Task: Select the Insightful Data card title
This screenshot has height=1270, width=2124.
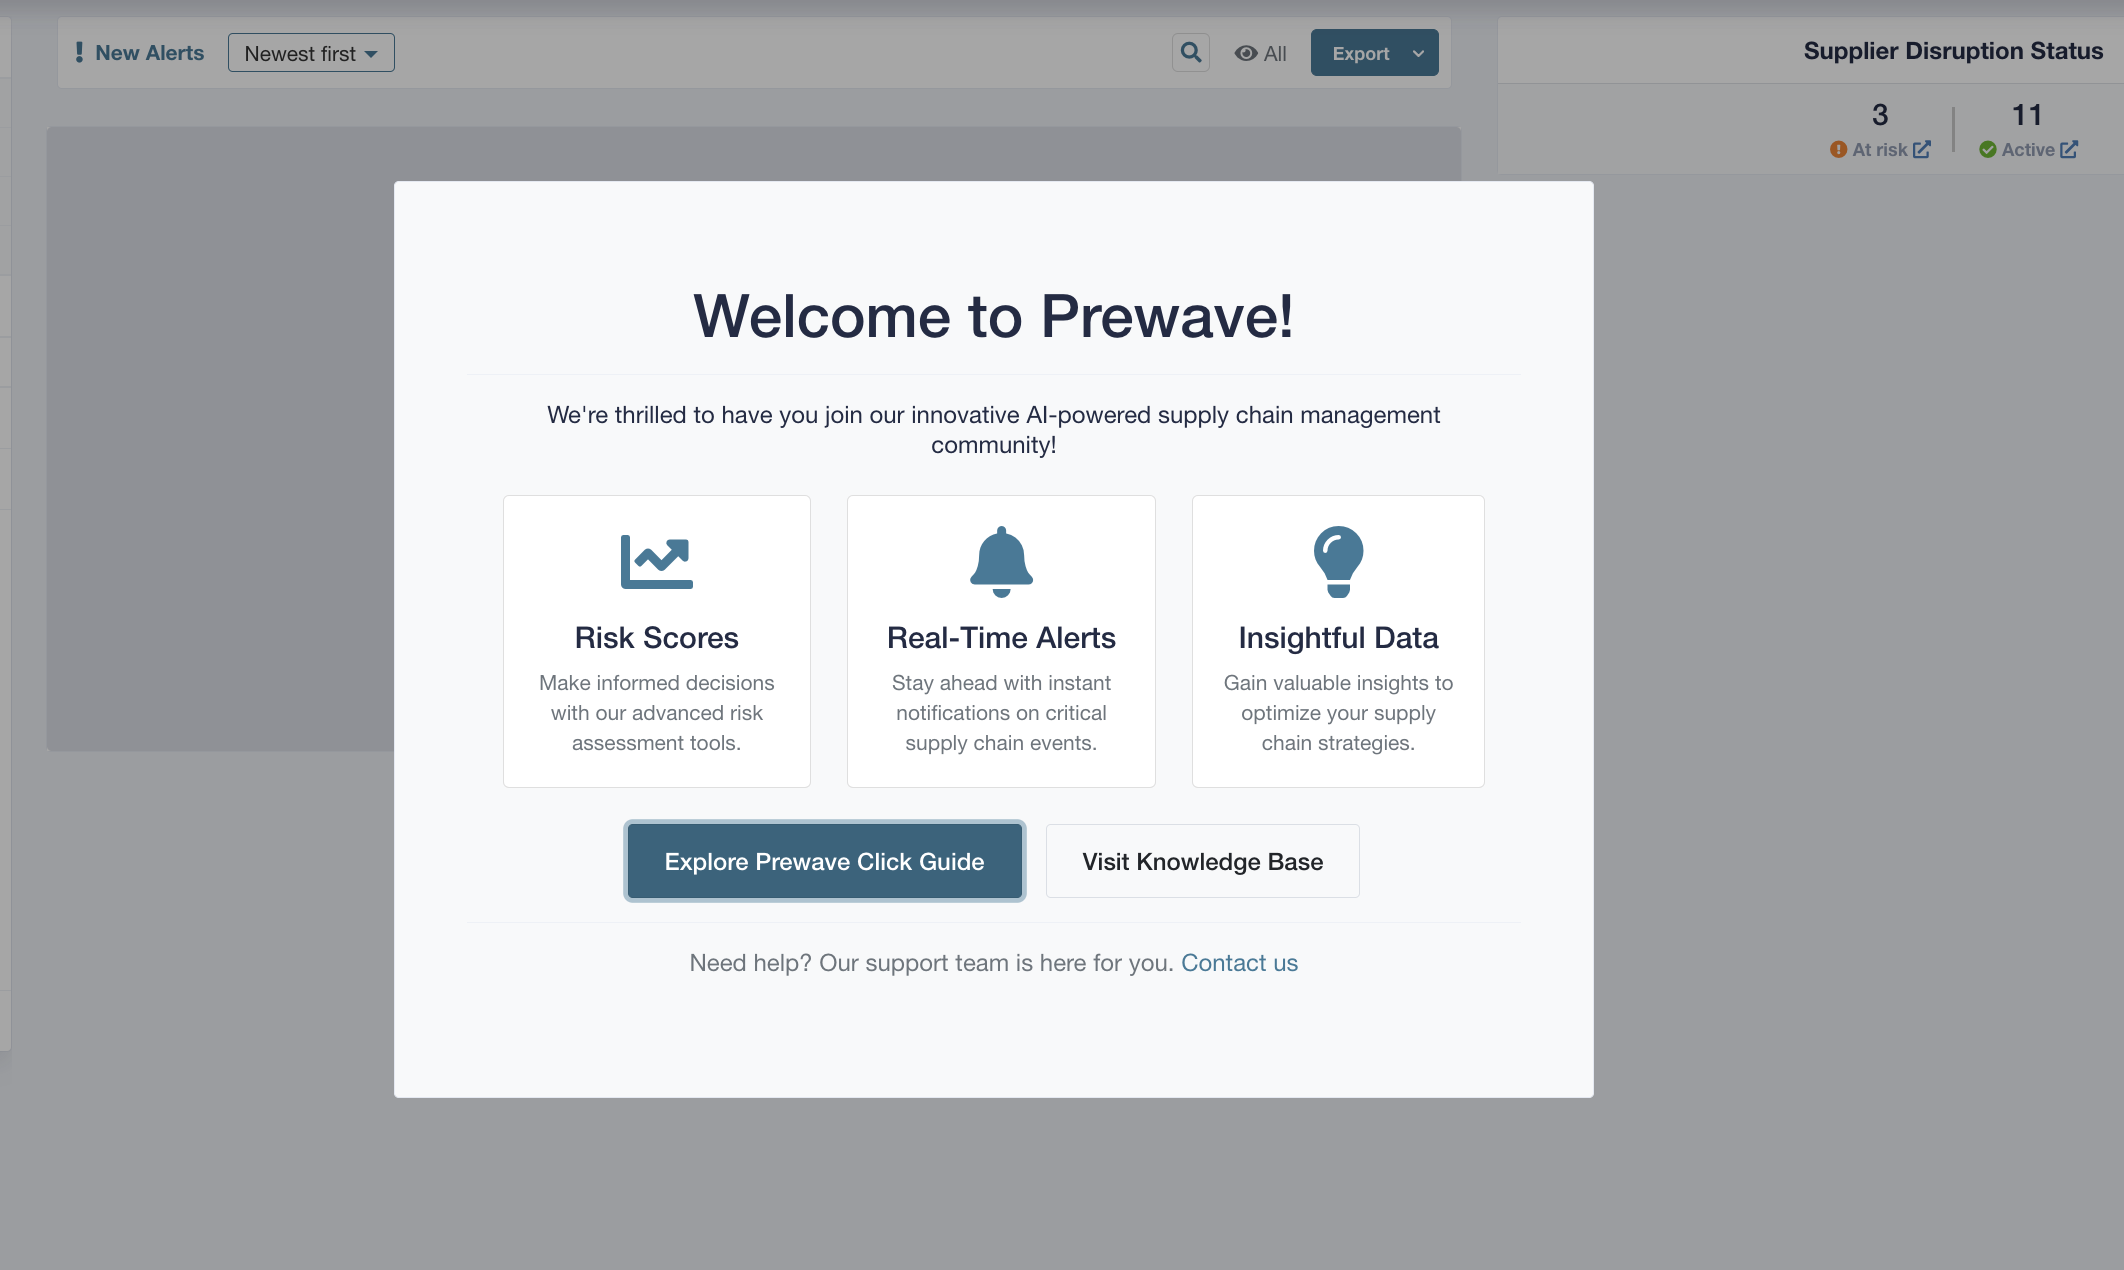Action: pyautogui.click(x=1338, y=638)
